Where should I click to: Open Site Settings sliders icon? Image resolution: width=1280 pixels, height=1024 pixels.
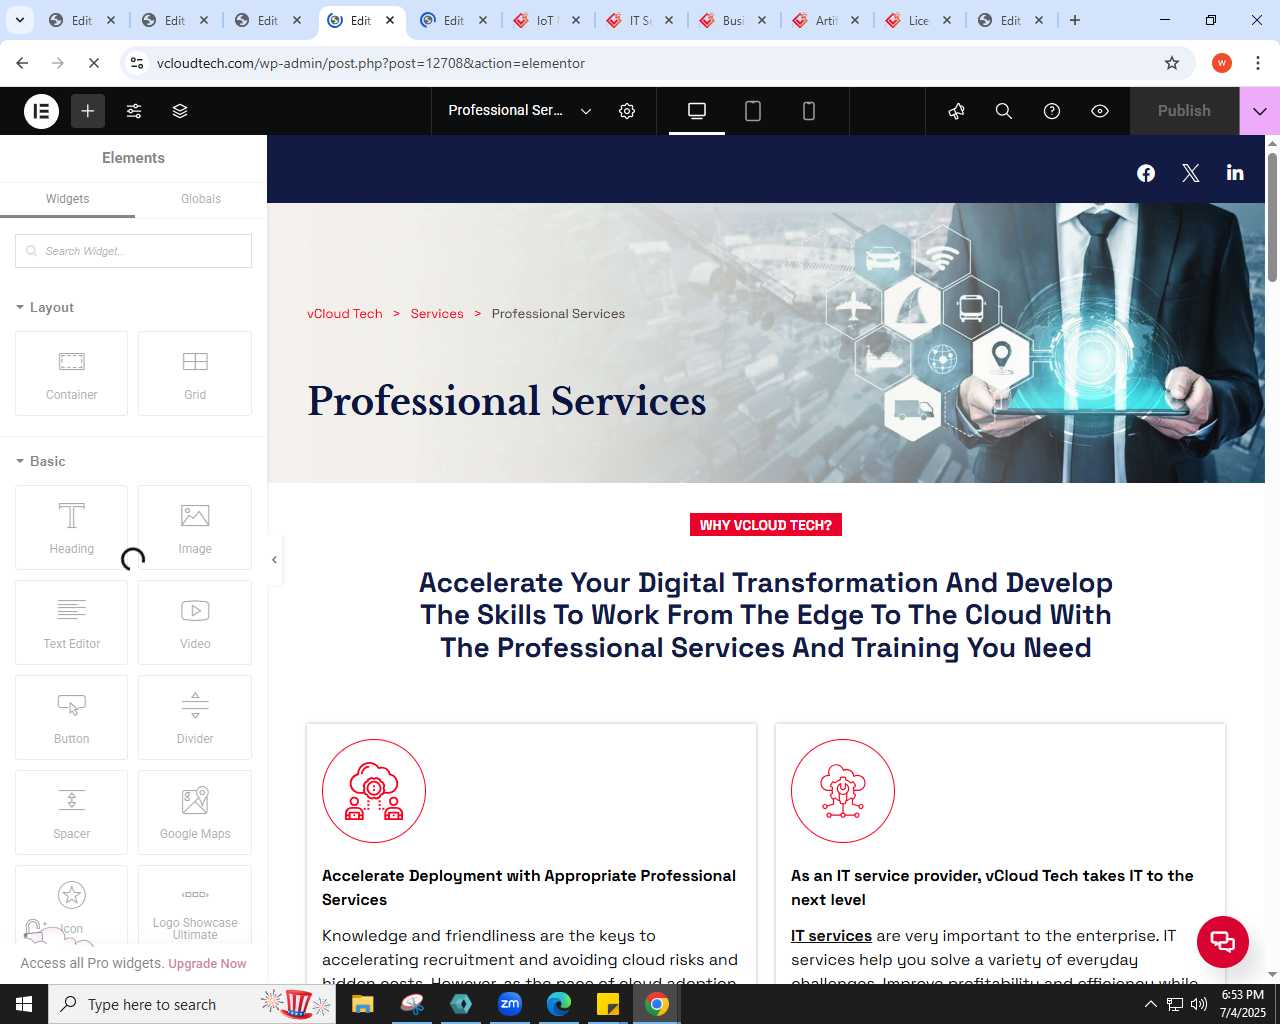(x=134, y=111)
